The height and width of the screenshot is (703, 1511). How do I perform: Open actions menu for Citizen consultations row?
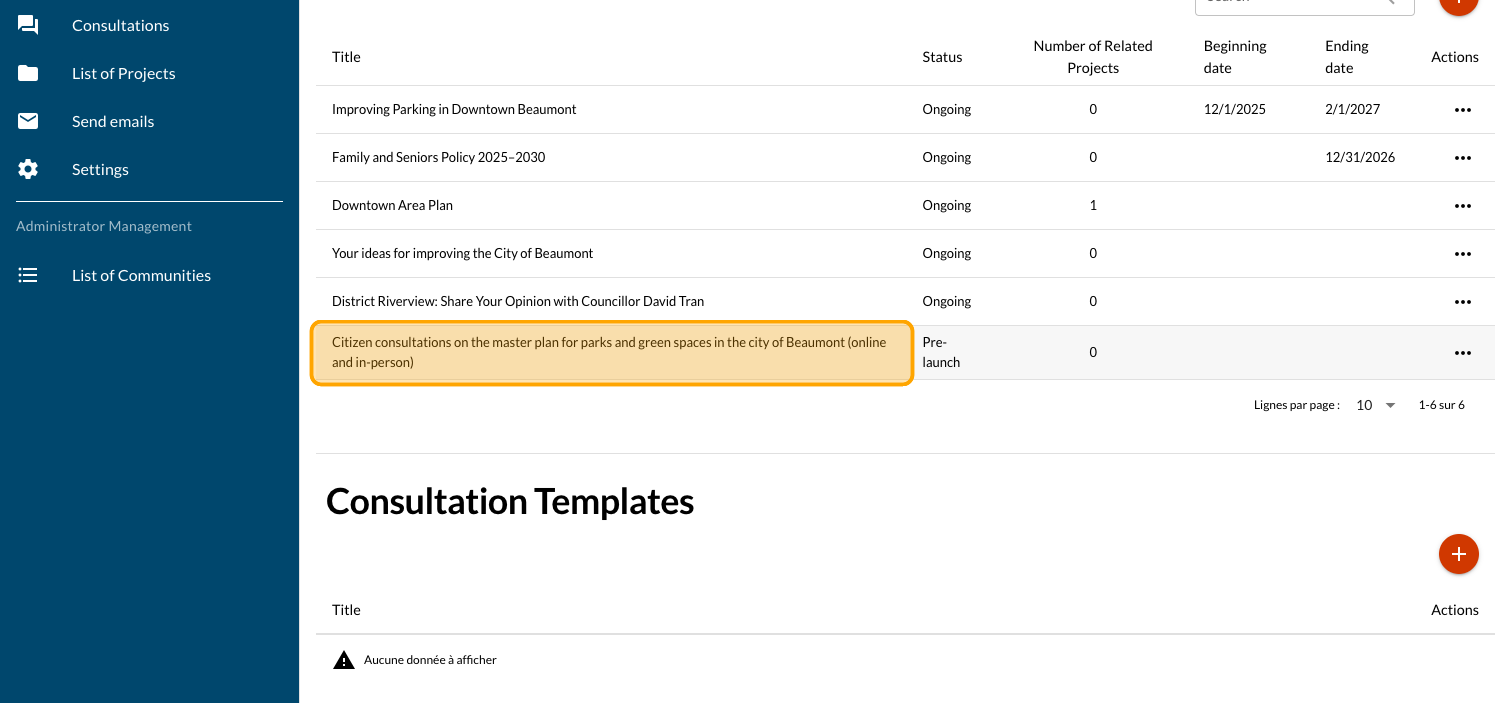1462,353
